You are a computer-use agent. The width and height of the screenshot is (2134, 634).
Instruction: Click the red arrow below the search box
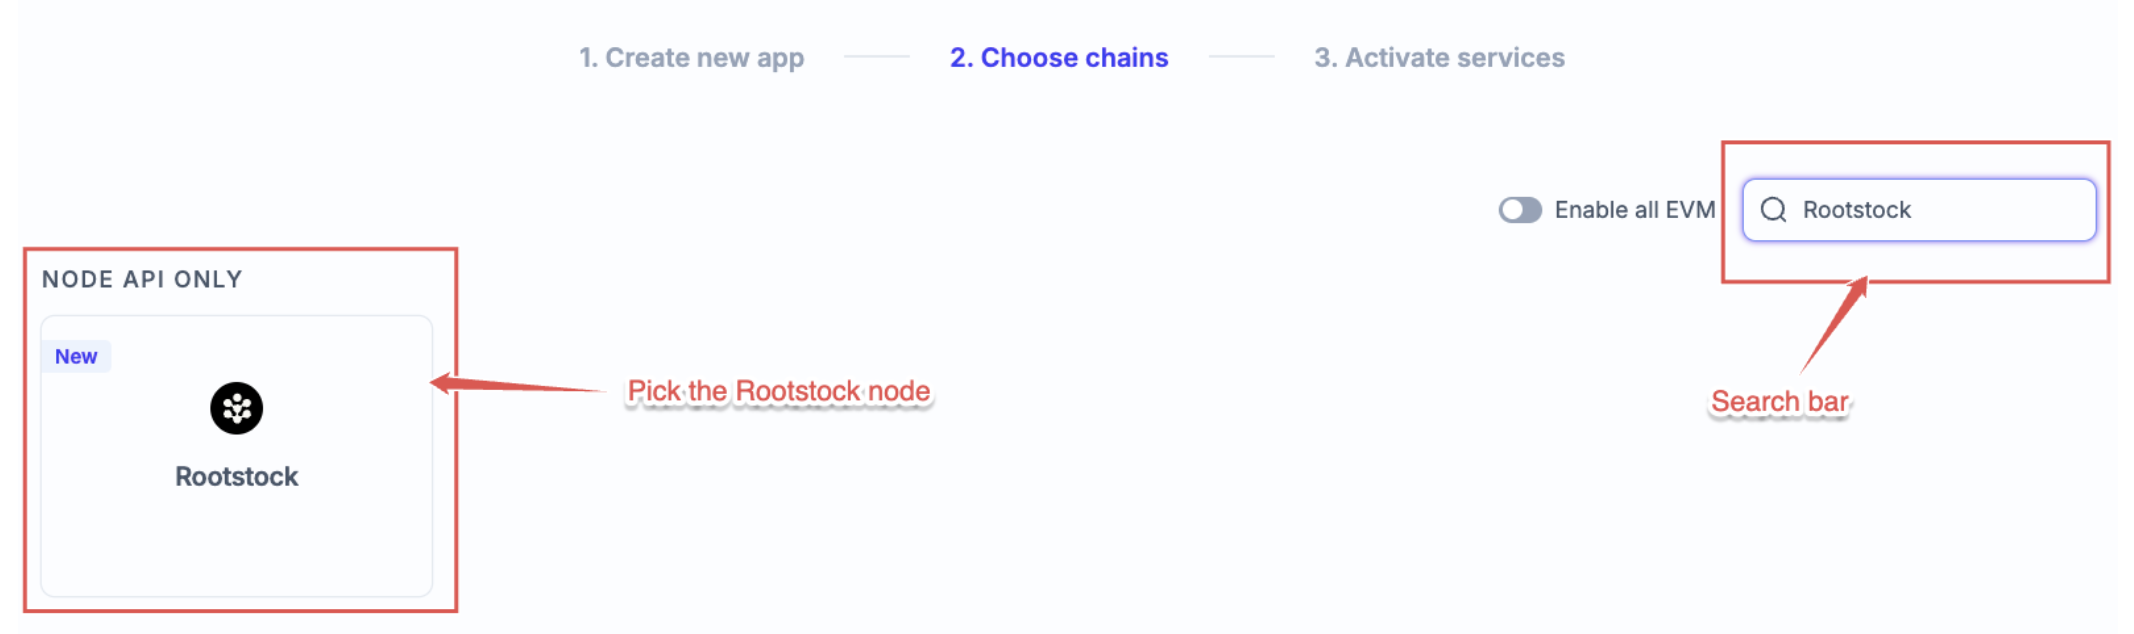[1834, 324]
